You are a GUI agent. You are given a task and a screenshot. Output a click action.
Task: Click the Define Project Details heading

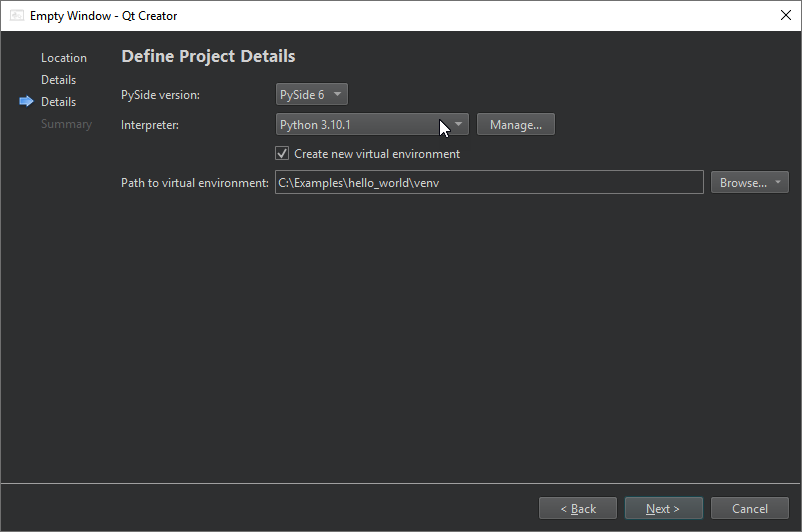point(208,57)
